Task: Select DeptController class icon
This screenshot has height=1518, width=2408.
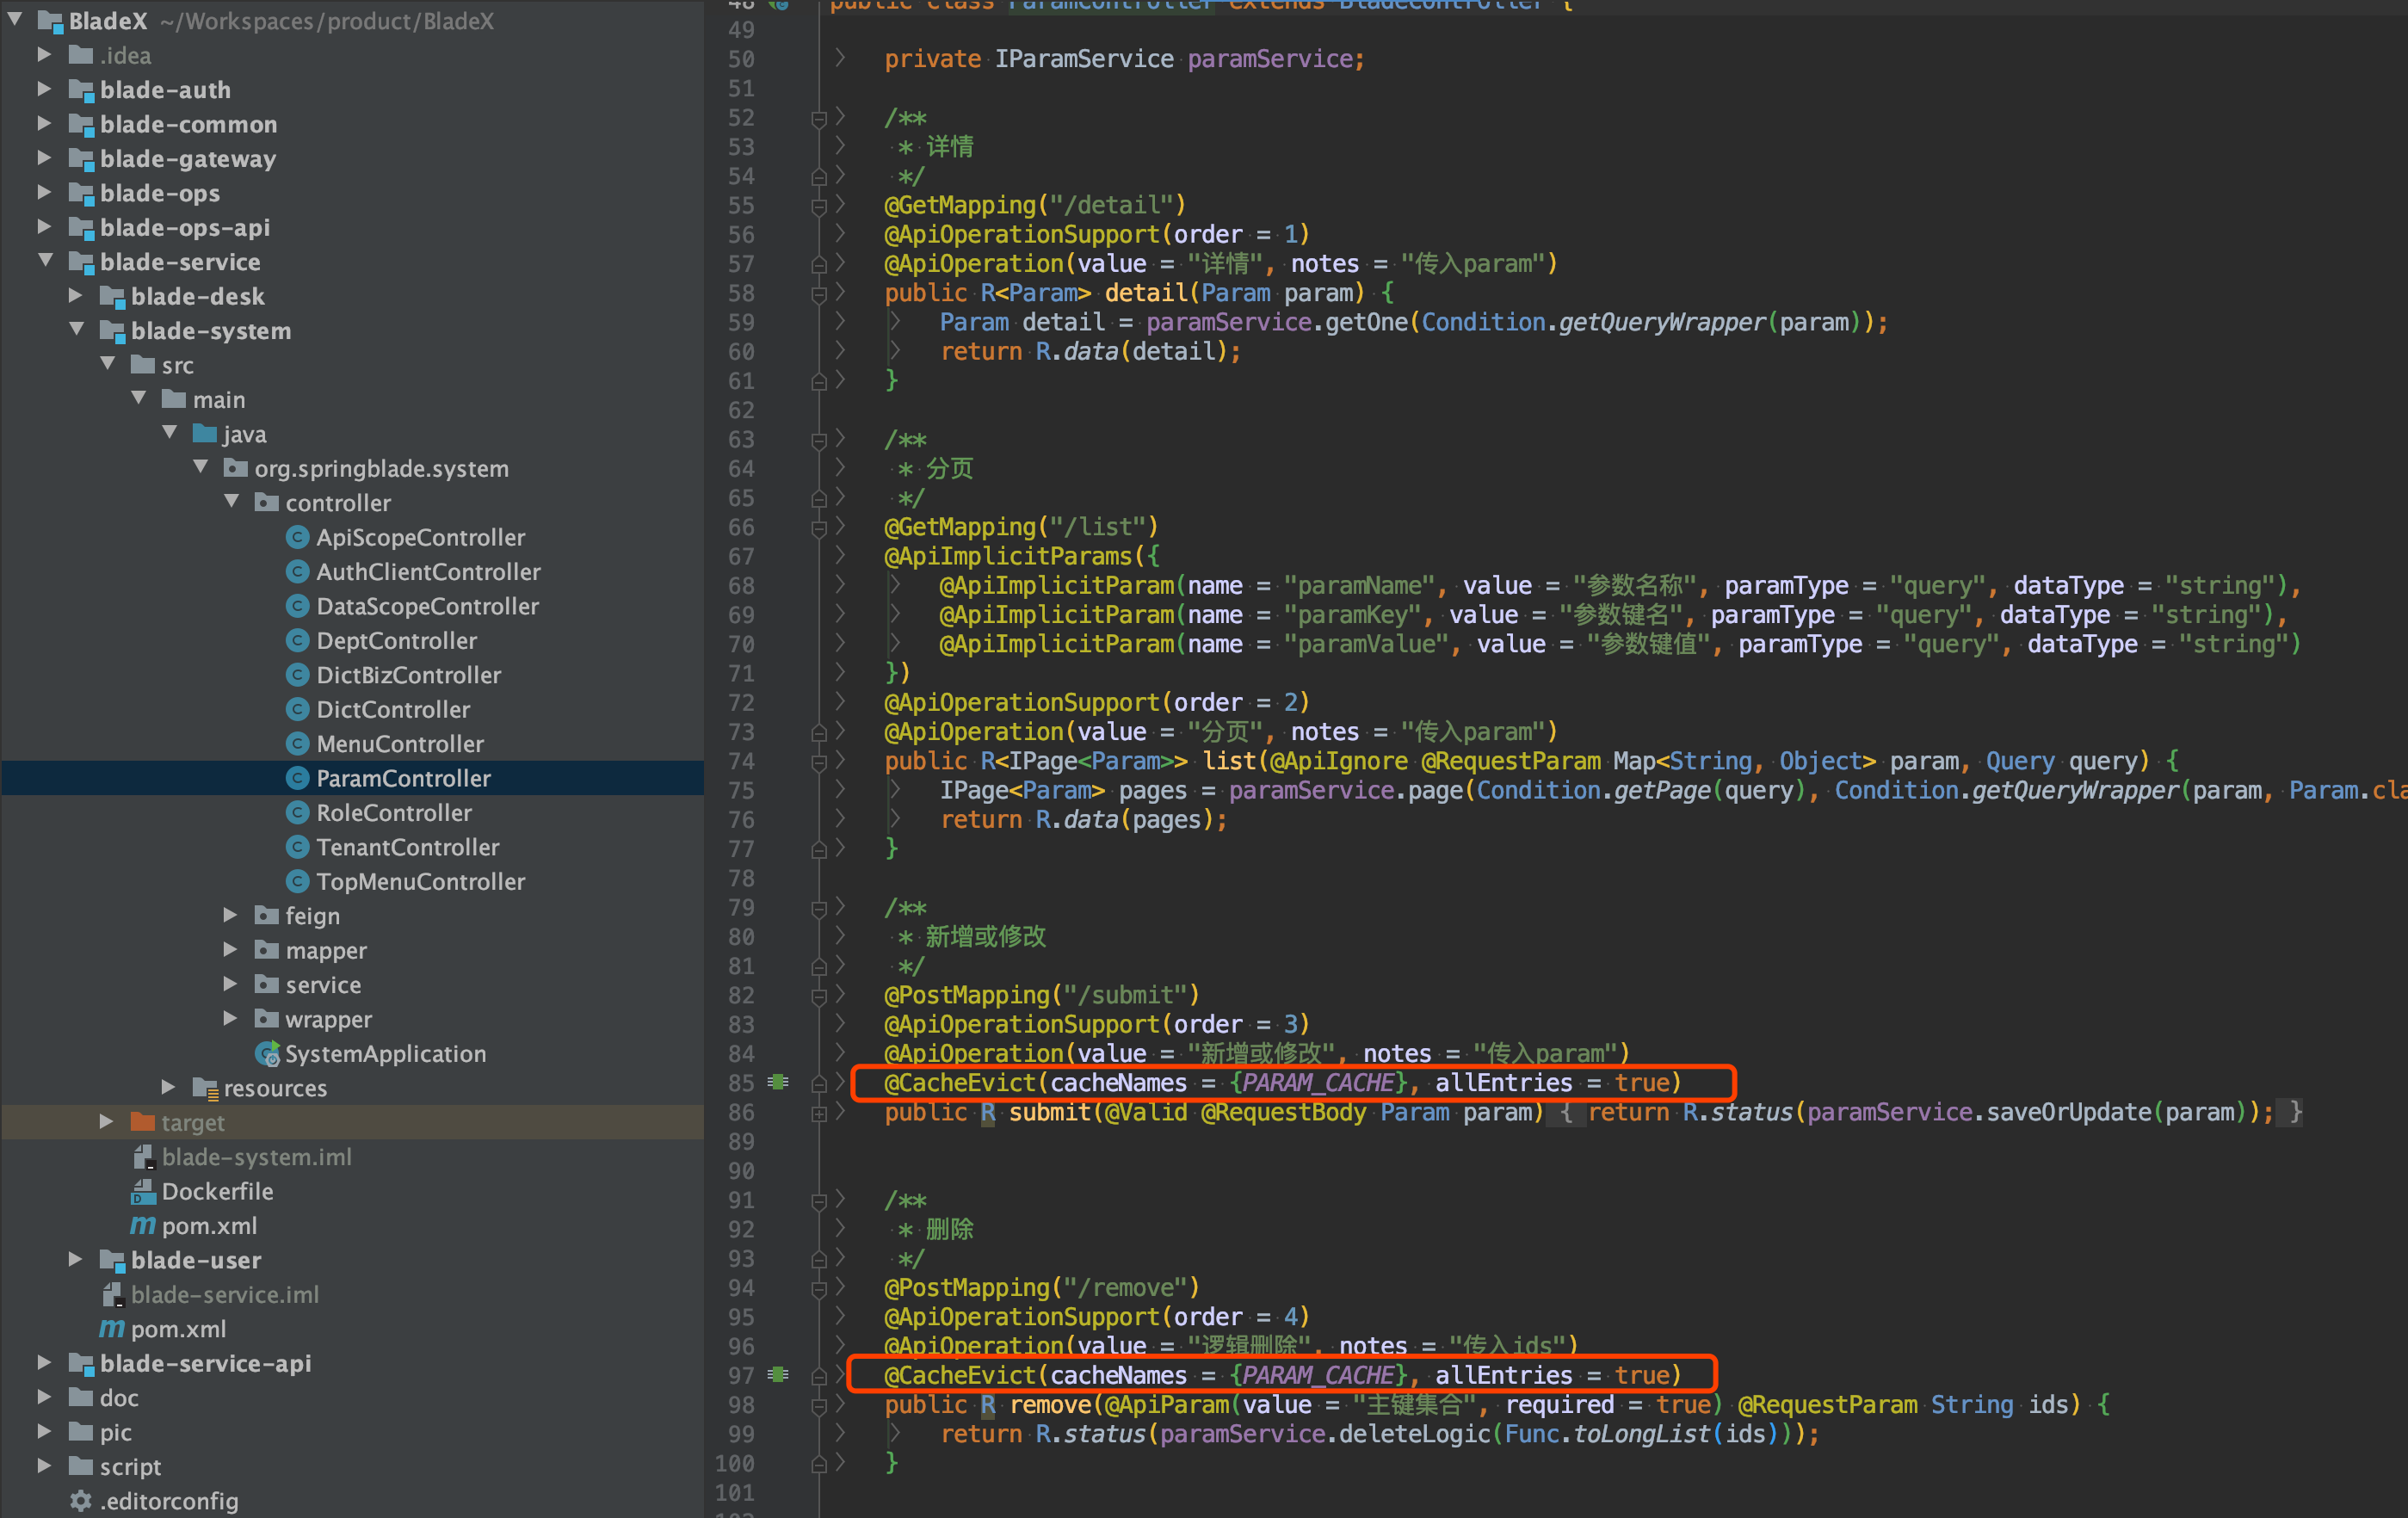Action: [297, 640]
